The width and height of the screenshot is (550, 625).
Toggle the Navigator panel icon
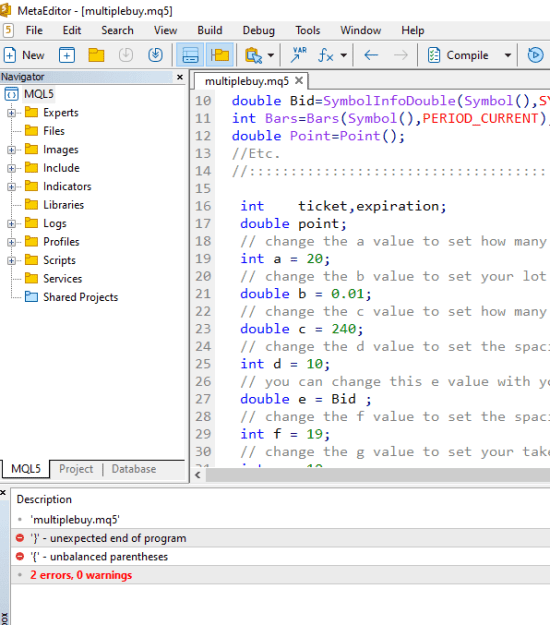220,55
